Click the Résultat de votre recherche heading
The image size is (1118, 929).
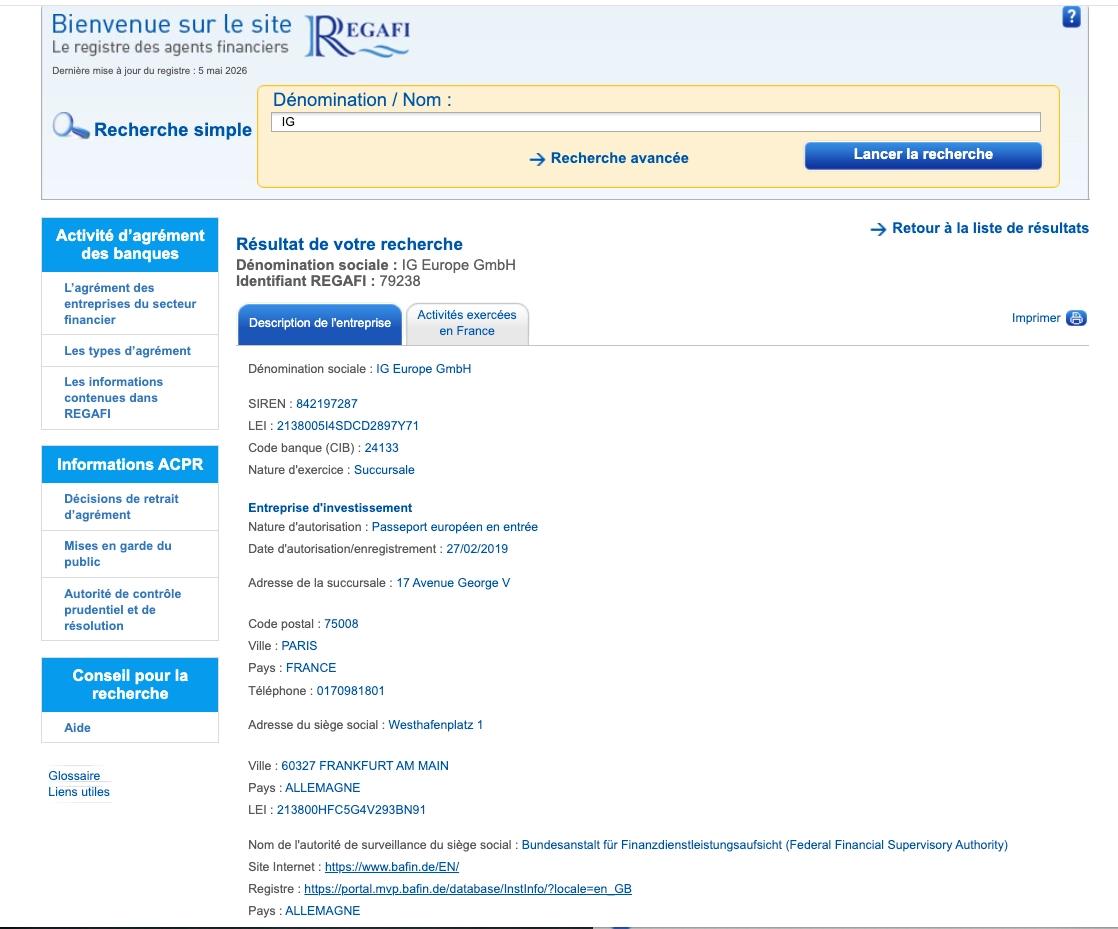click(349, 244)
